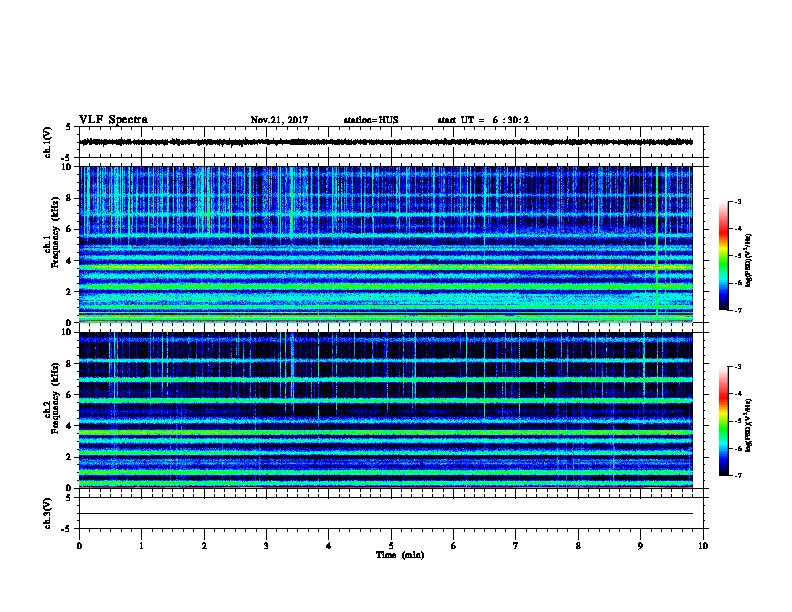This screenshot has width=792, height=612.
Task: Click the "4" tick on ch.2 frequency axis
Action: (x=70, y=426)
